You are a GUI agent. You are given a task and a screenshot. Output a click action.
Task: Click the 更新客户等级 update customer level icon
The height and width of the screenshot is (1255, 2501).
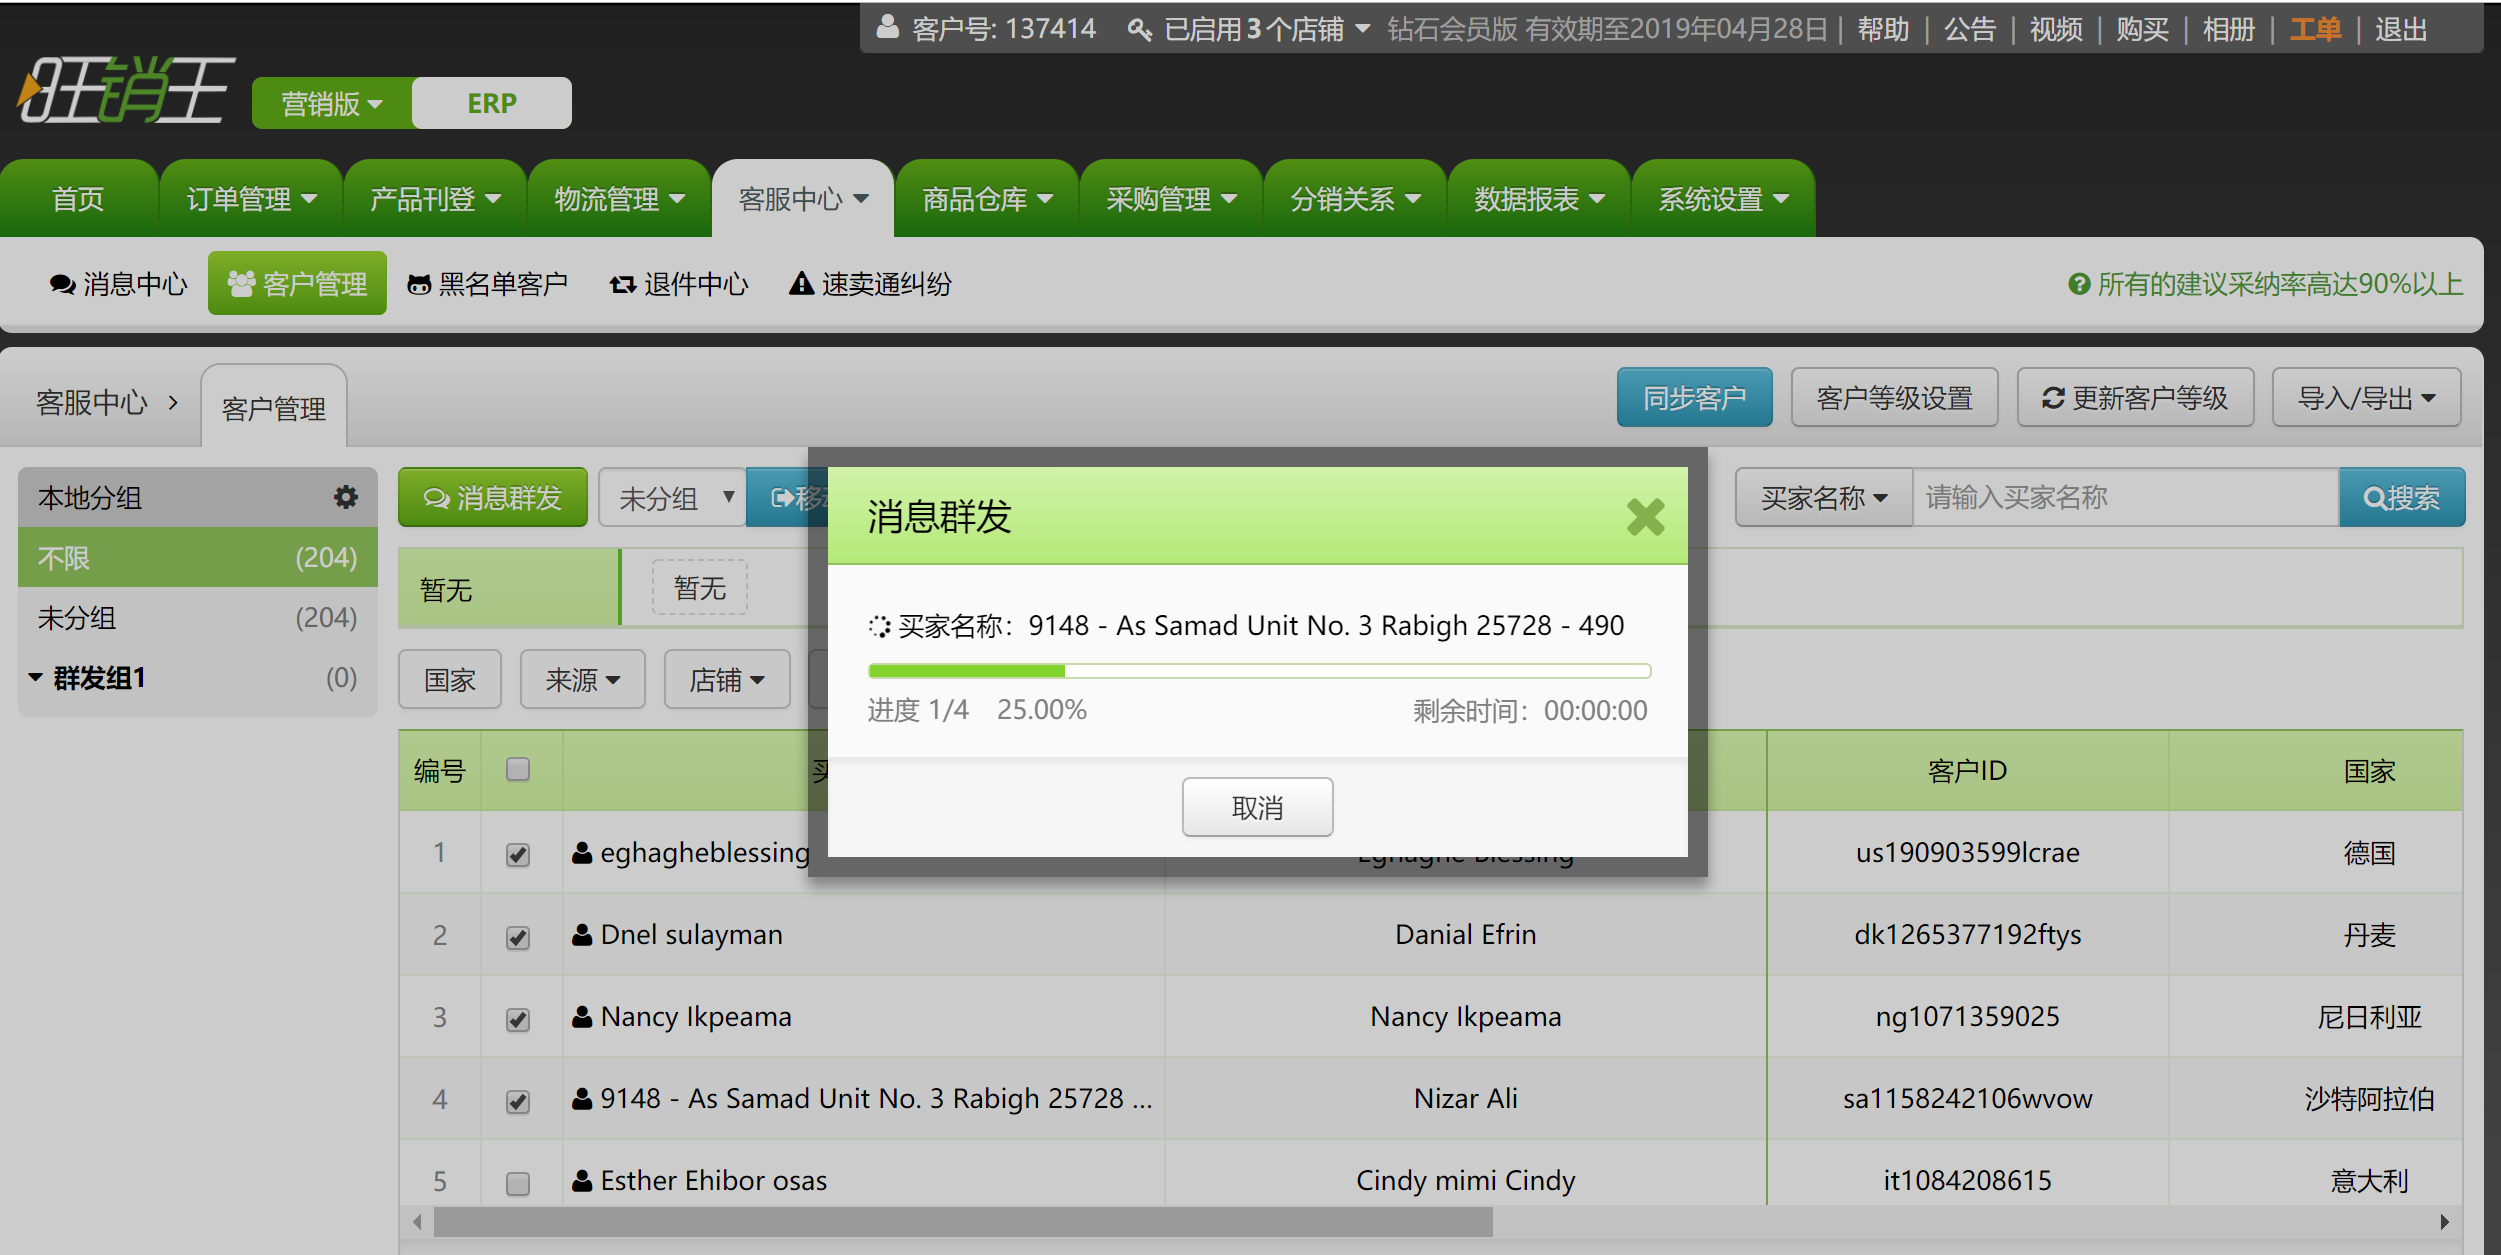2138,399
